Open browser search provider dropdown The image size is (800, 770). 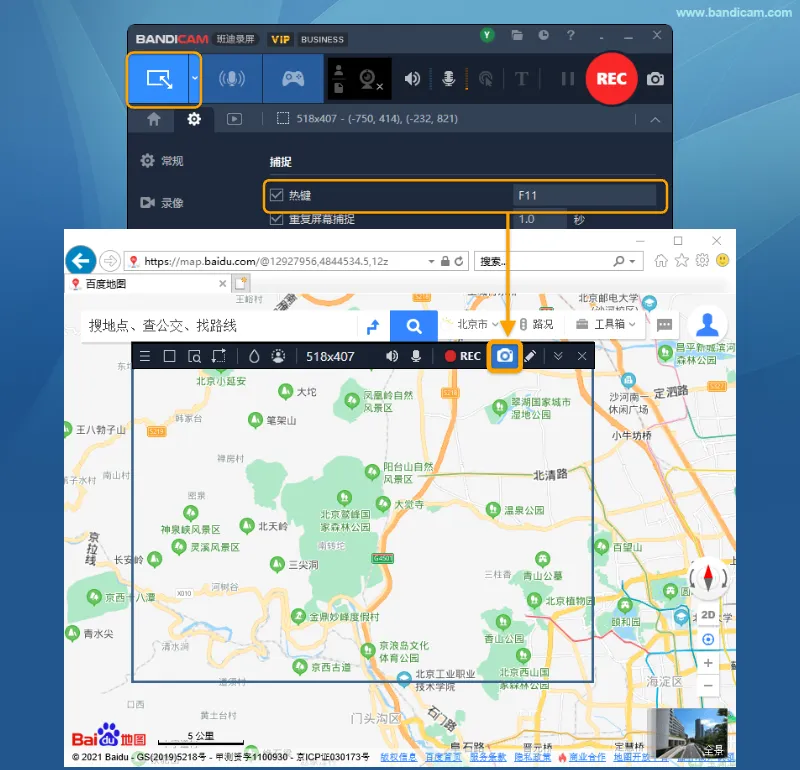click(x=633, y=261)
